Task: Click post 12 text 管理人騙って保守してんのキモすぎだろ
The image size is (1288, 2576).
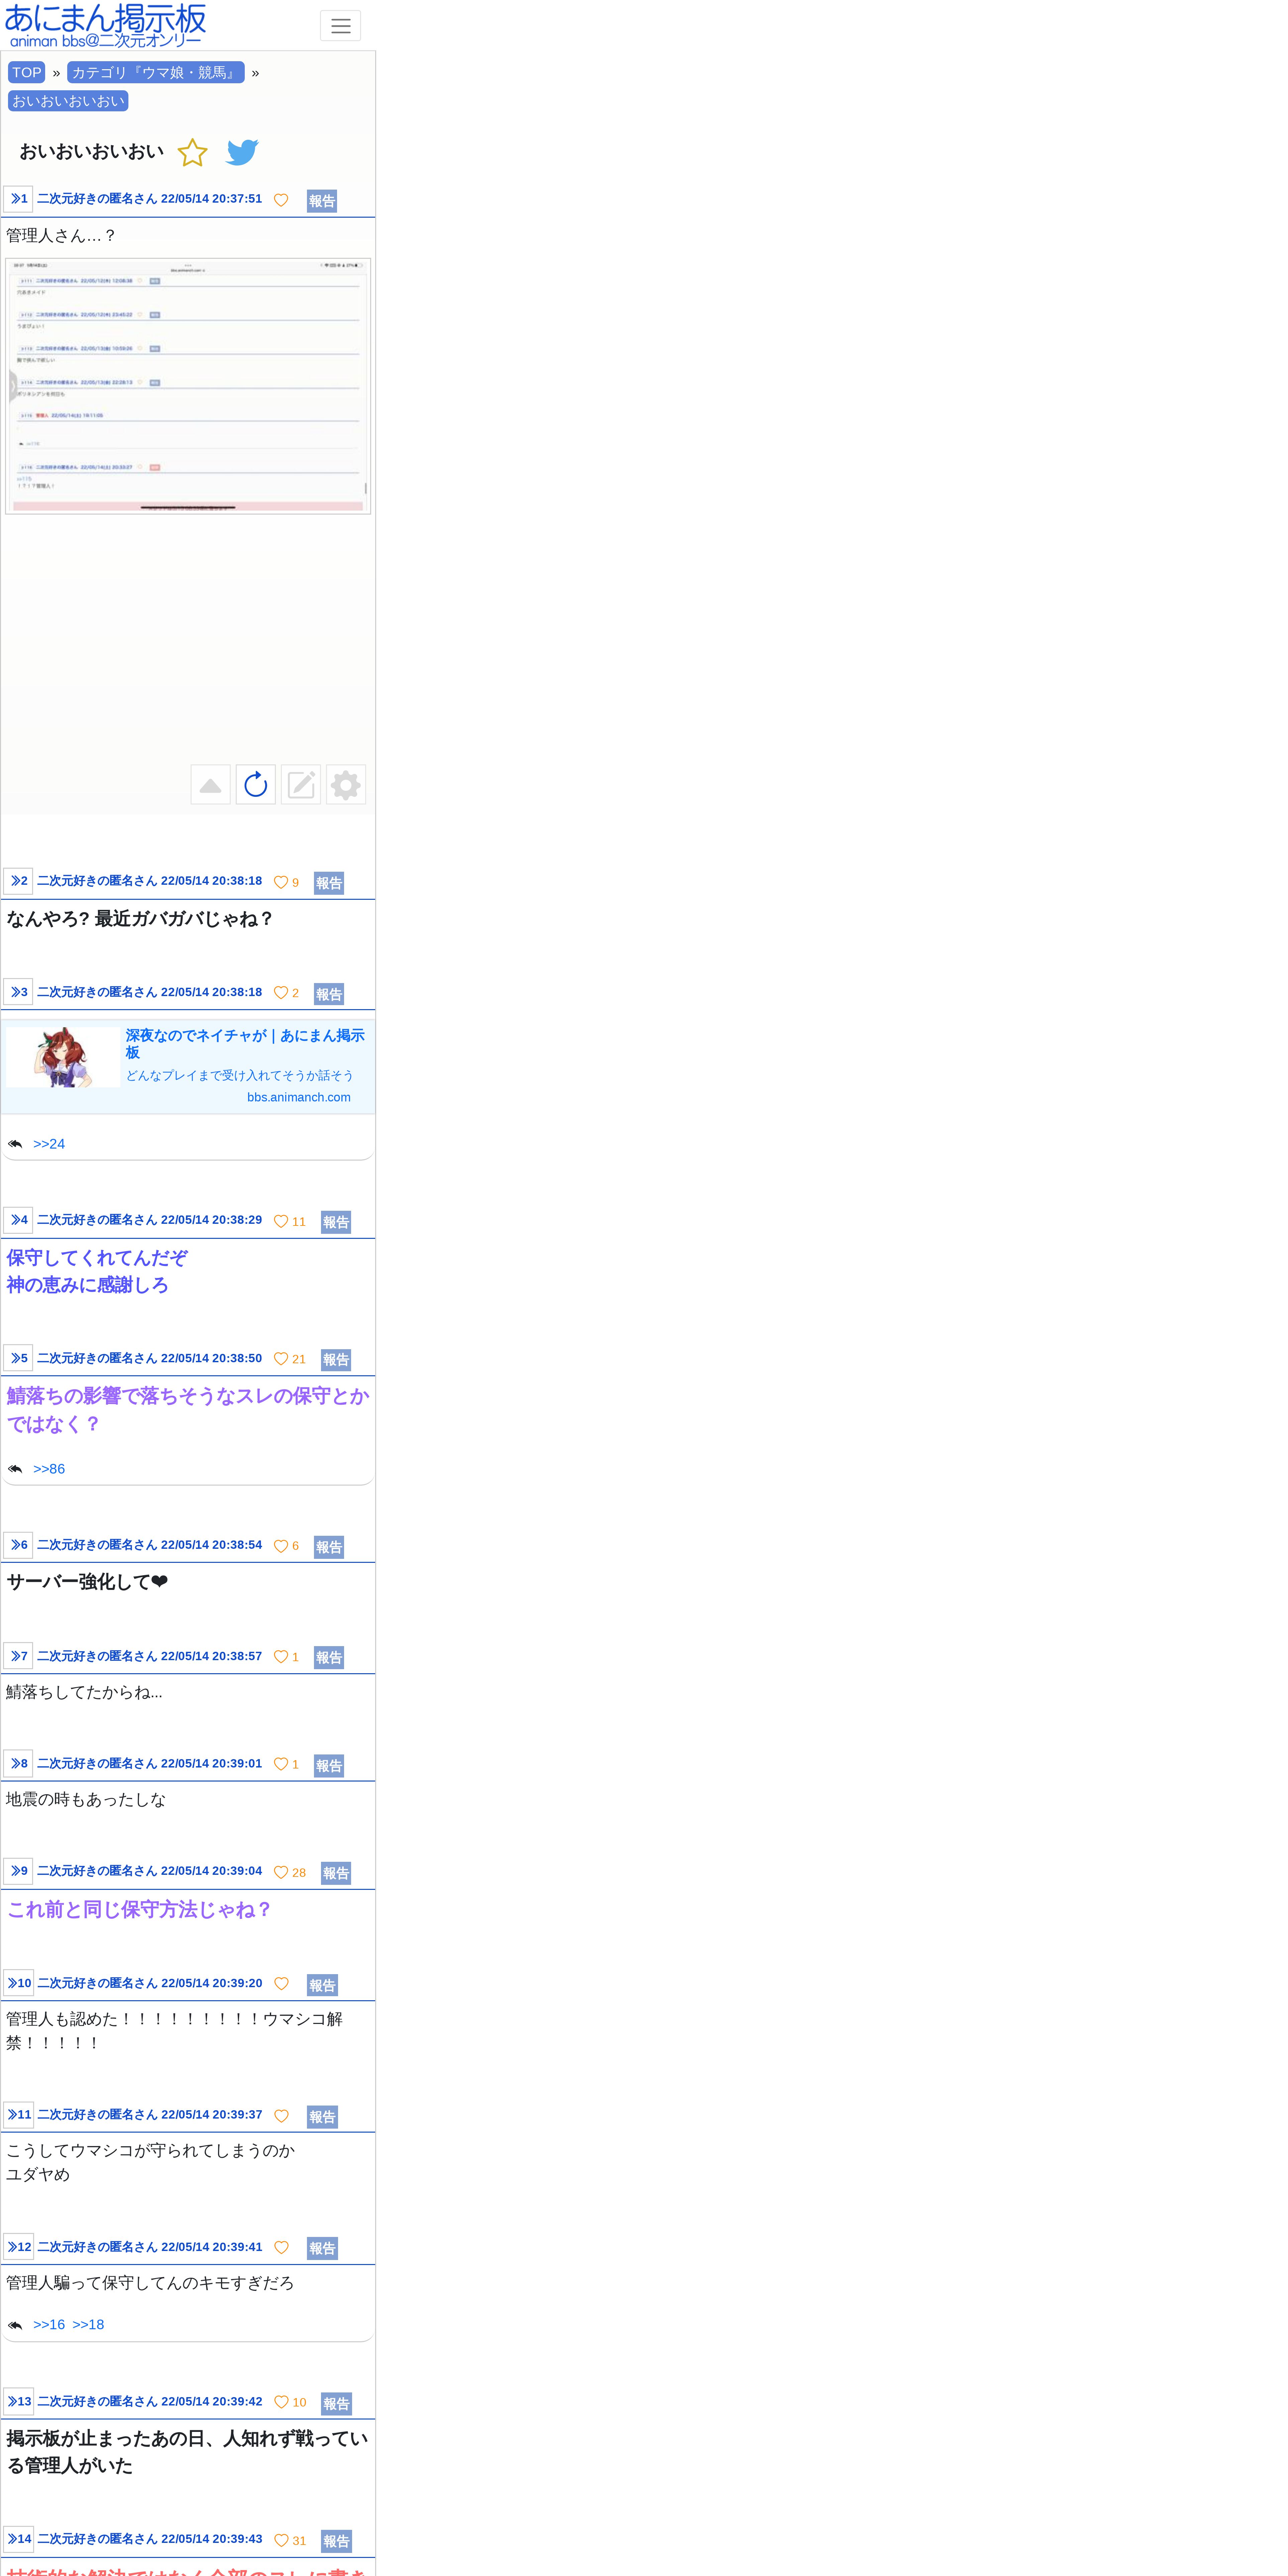Action: point(150,2283)
